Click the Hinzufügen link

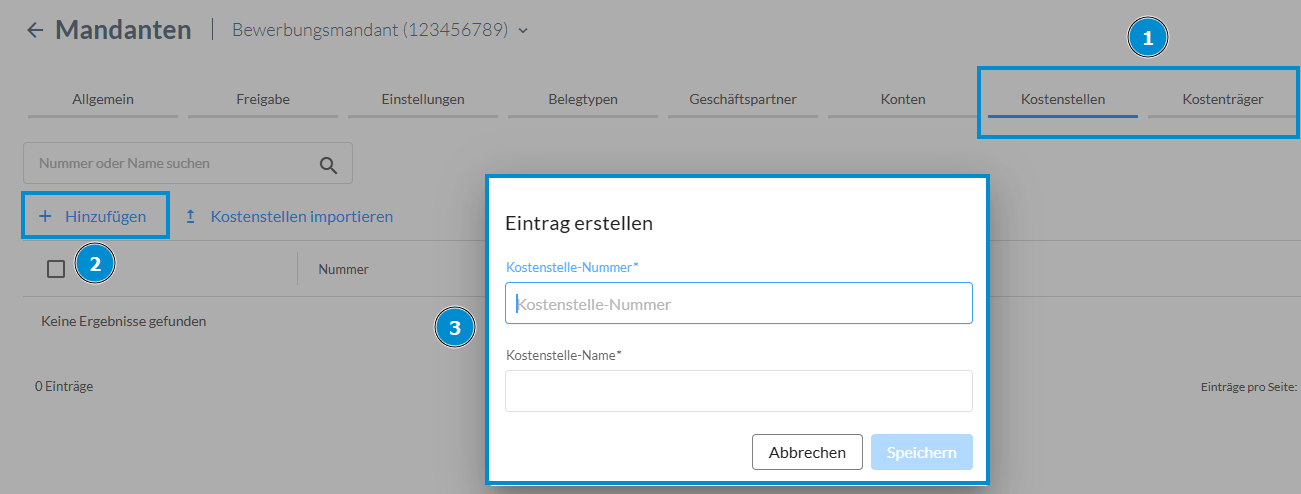105,216
